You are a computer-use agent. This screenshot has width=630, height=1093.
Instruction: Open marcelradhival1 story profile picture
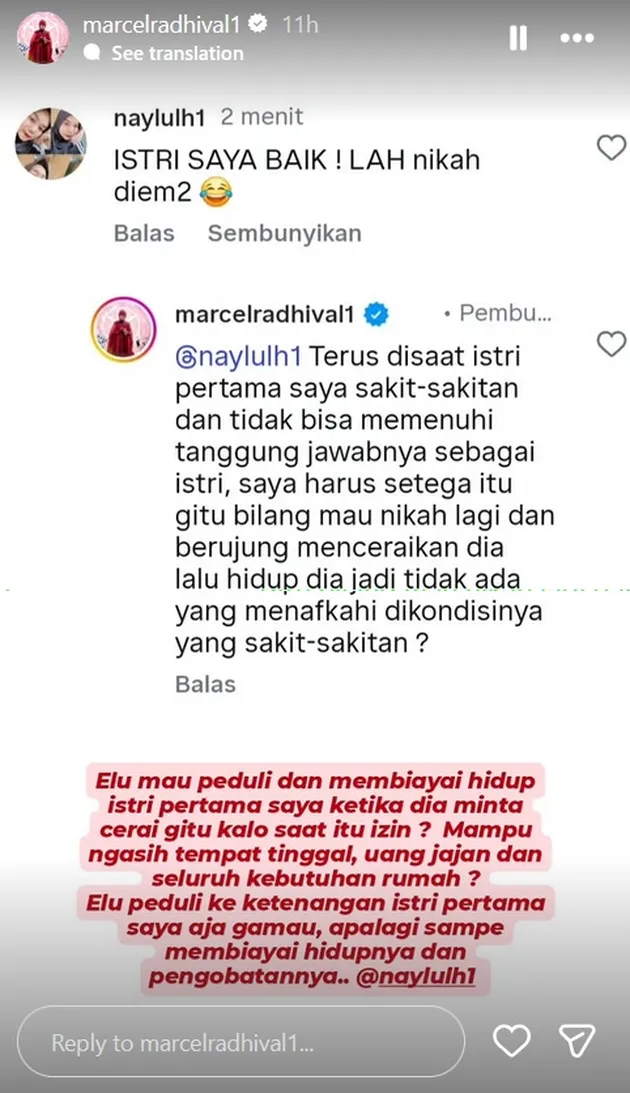43,38
